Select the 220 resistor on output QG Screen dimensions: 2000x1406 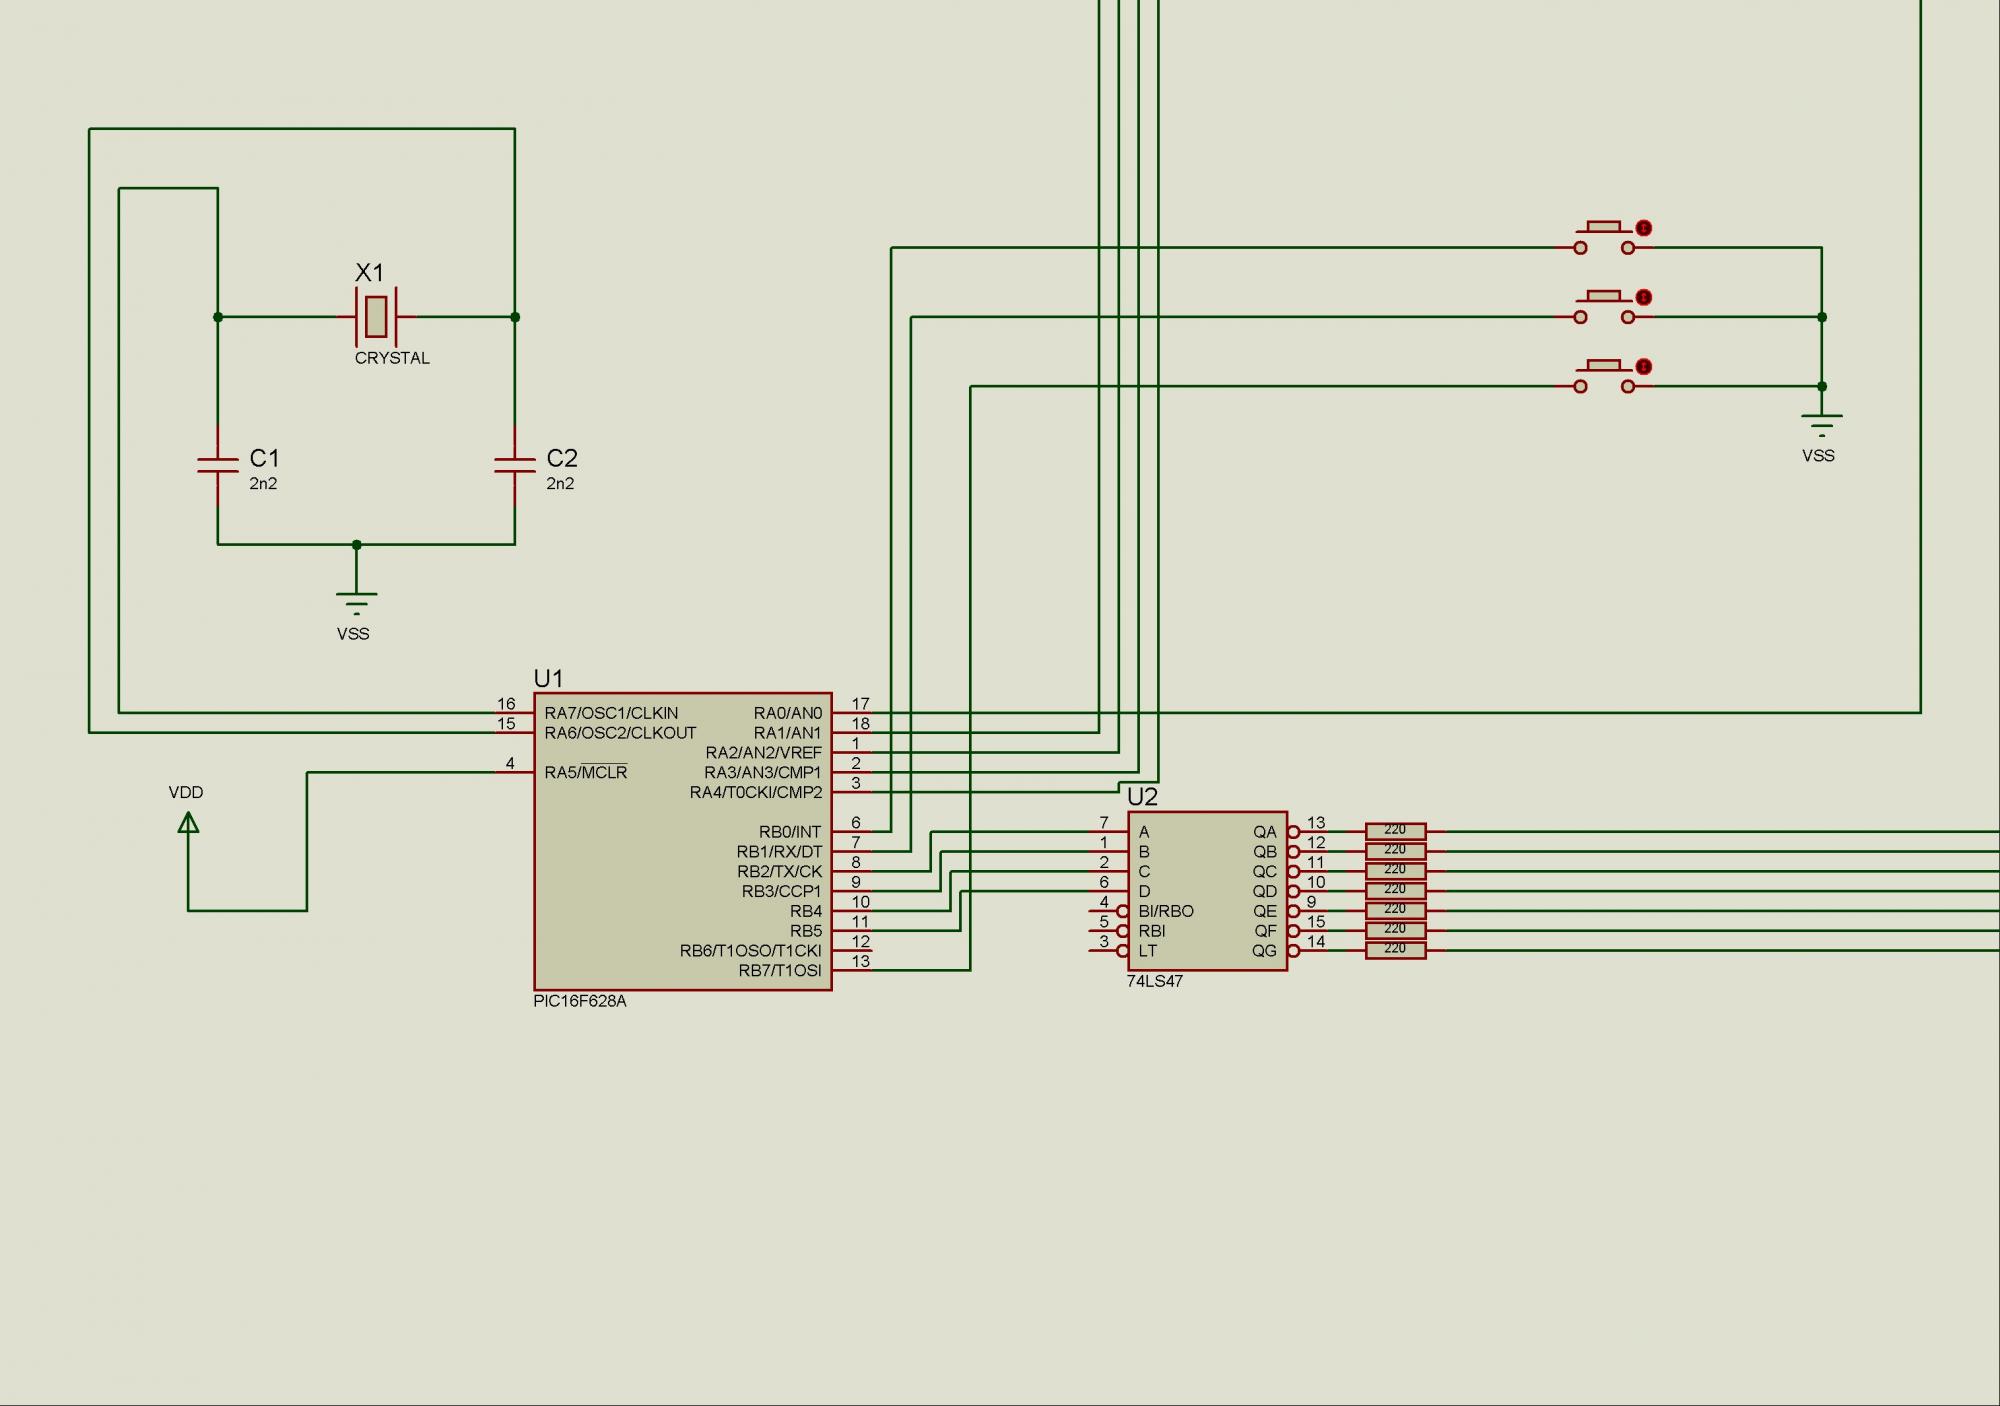pyautogui.click(x=1395, y=950)
